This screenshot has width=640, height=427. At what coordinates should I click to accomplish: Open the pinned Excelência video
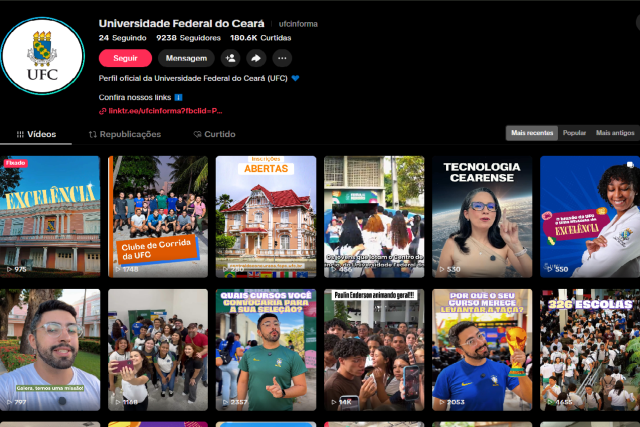[x=50, y=217]
